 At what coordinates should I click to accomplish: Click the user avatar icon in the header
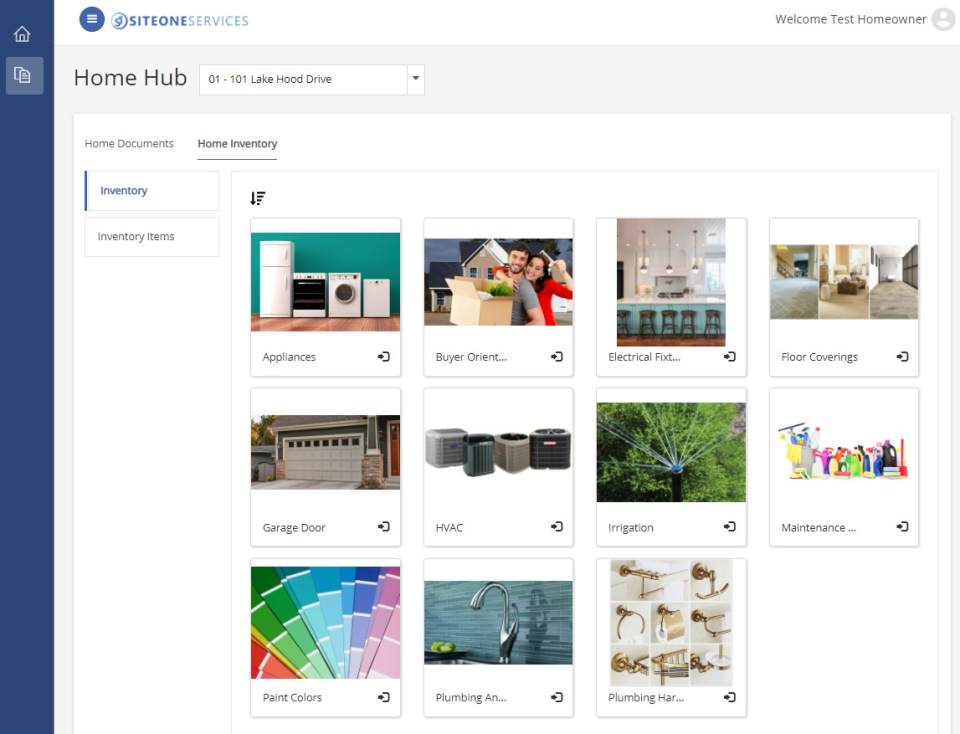click(x=941, y=18)
